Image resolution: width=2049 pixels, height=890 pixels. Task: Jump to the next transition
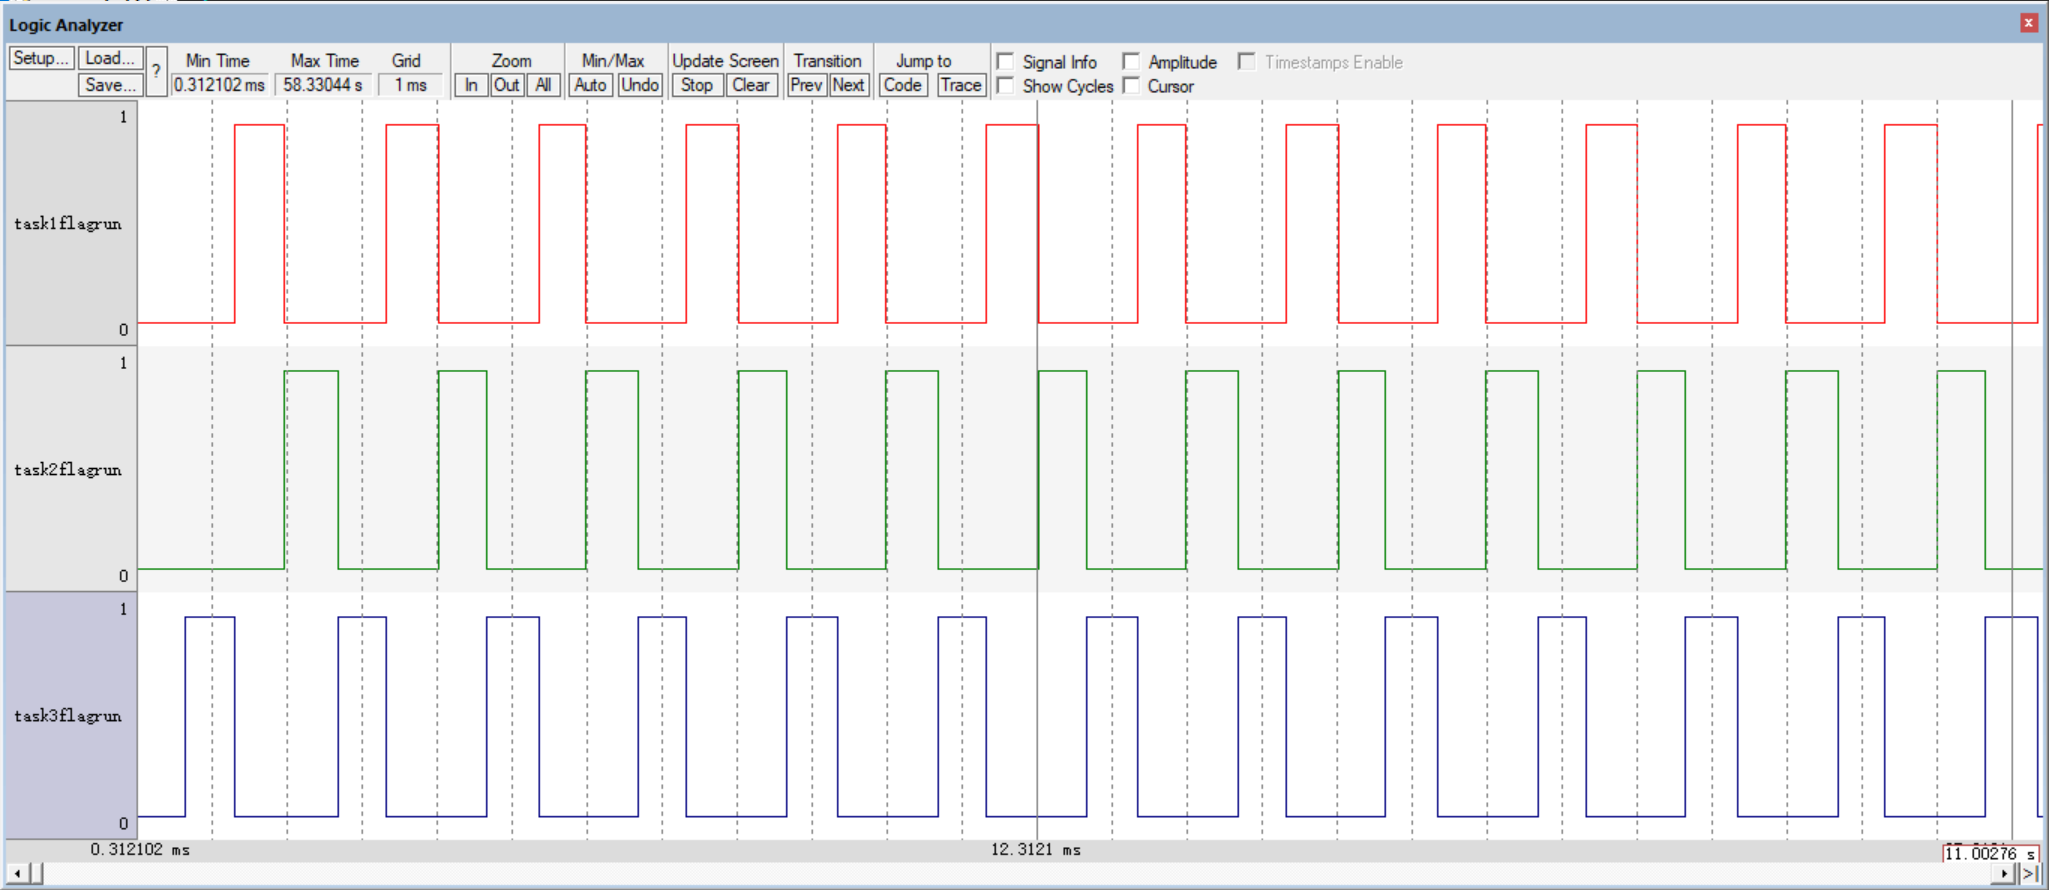[849, 85]
